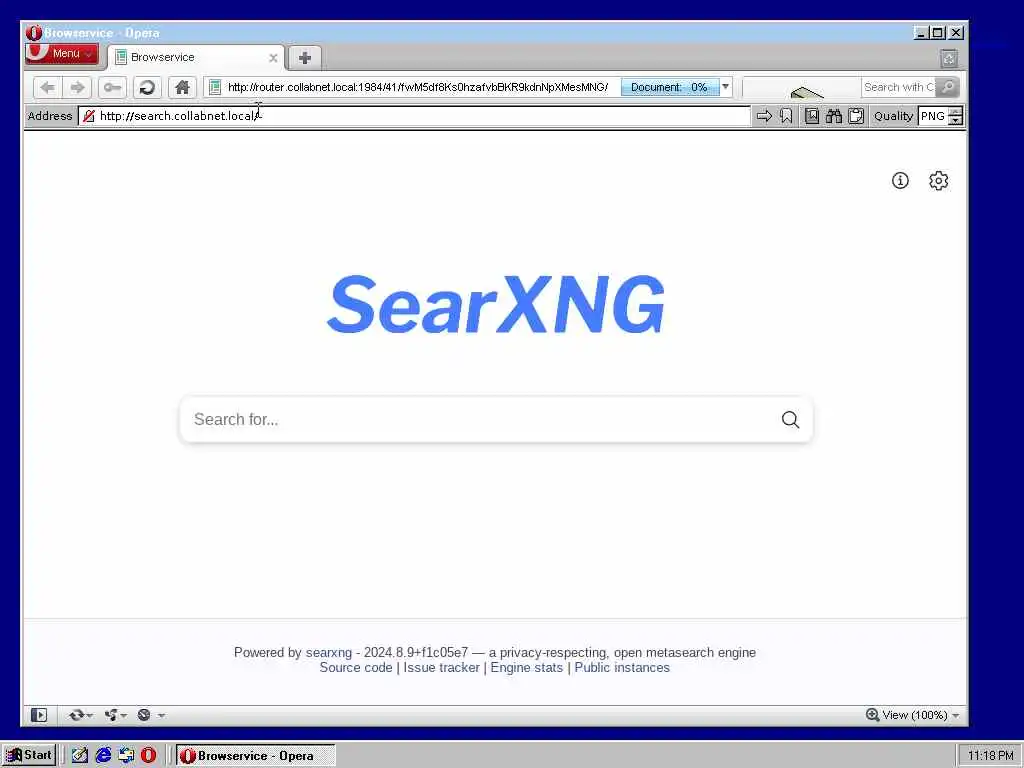Click the Quality PNG value field
1024x768 pixels.
tap(933, 116)
